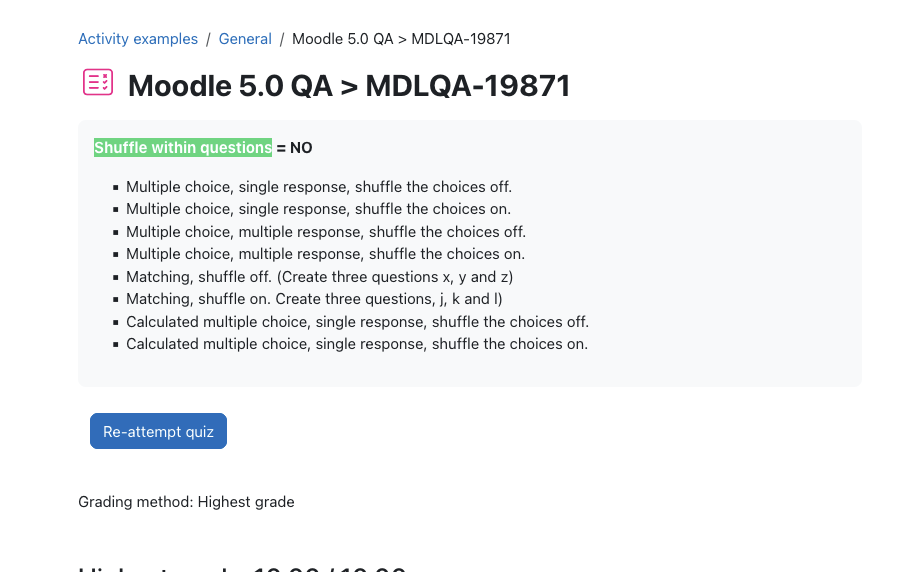Viewport: 906px width, 572px height.
Task: Click the highlighted Shuffle within questions text
Action: [183, 148]
